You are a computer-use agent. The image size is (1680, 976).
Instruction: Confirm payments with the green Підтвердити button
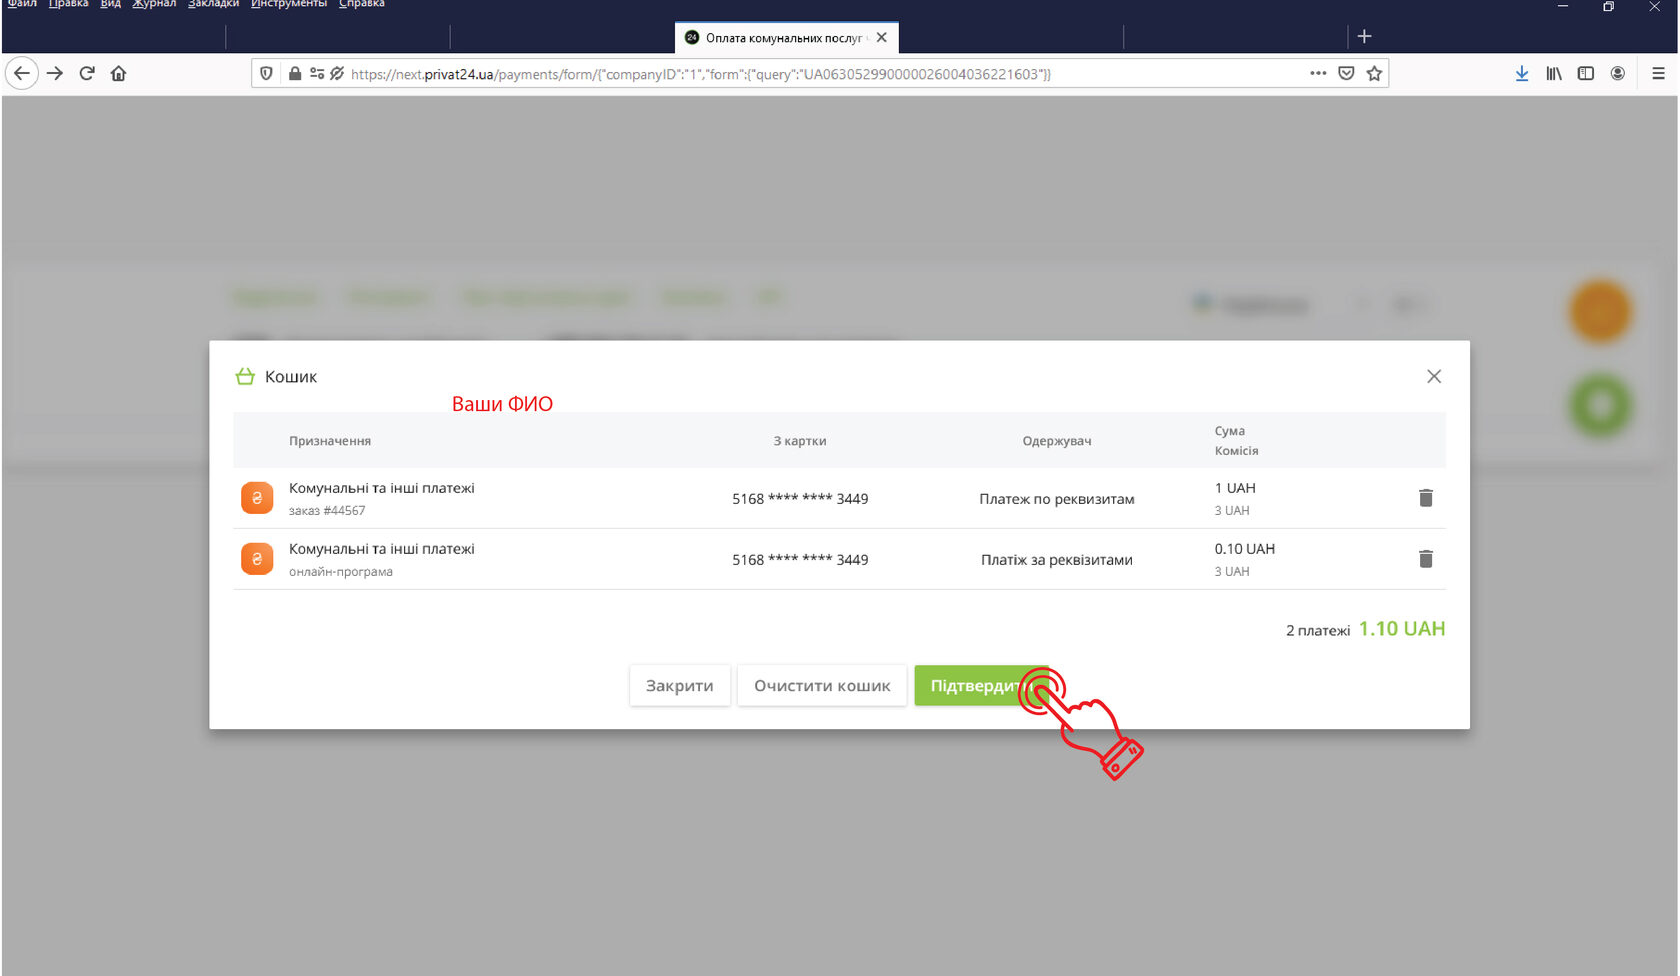click(x=972, y=686)
